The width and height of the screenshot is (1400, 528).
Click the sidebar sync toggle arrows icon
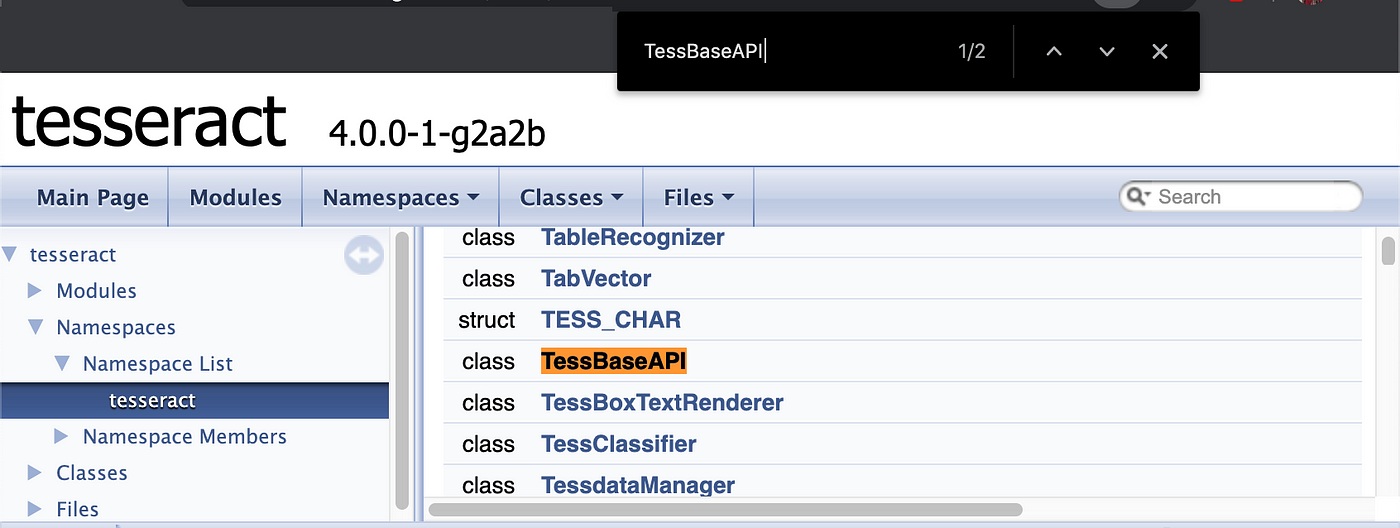click(x=364, y=255)
